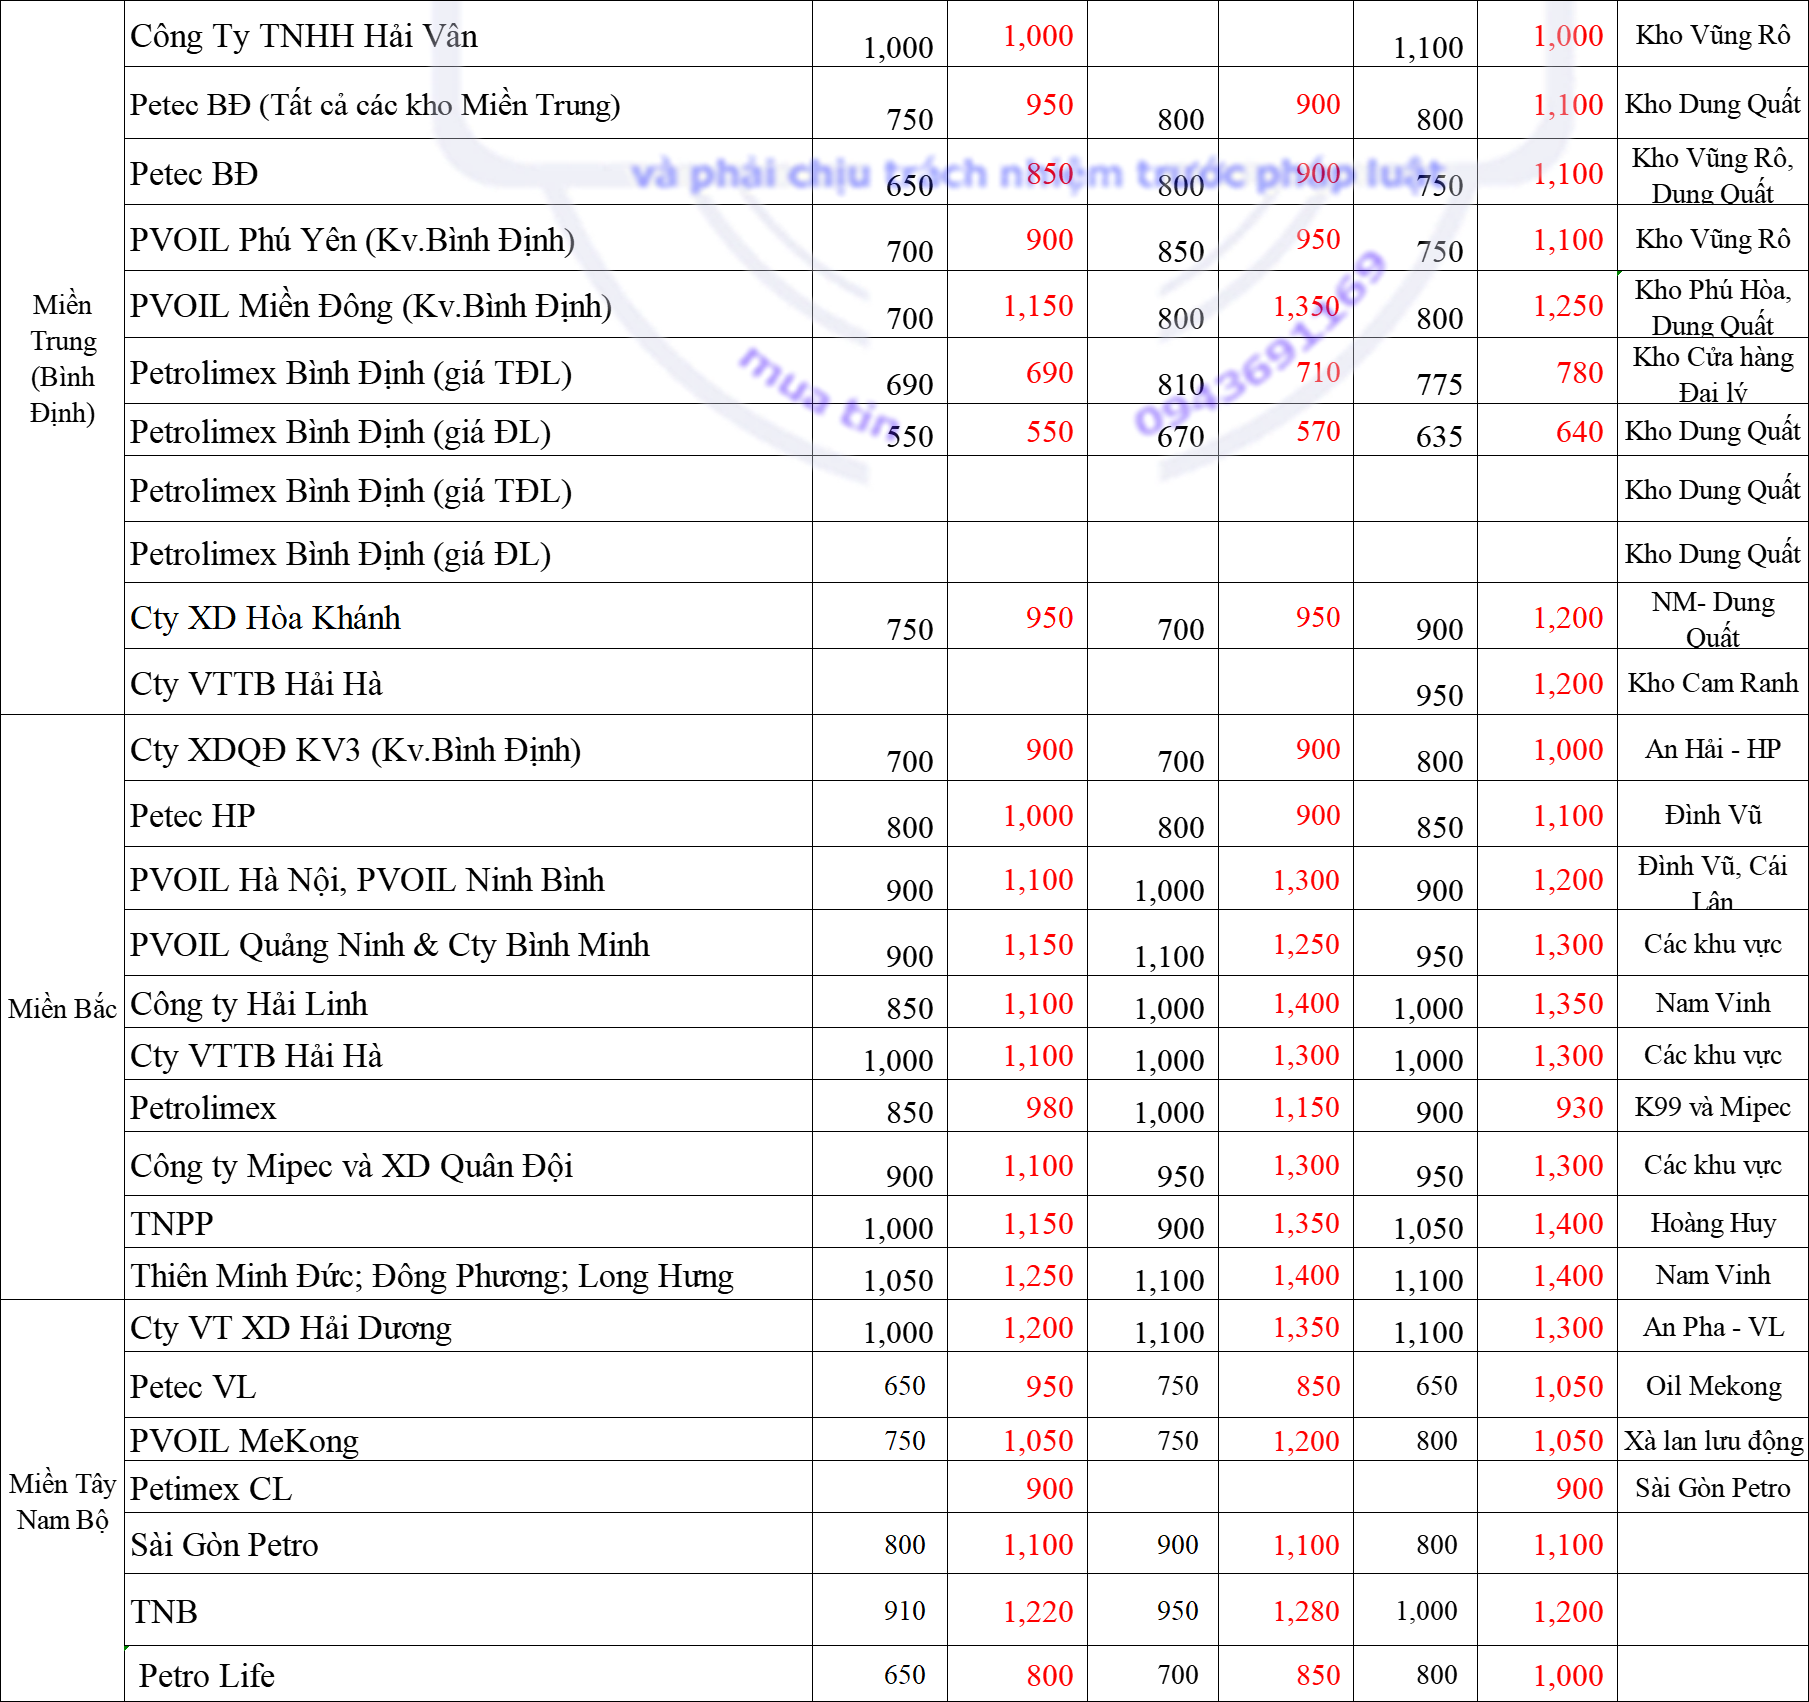The image size is (1809, 1702).
Task: Click the Petro Life cell
Action: (468, 1675)
